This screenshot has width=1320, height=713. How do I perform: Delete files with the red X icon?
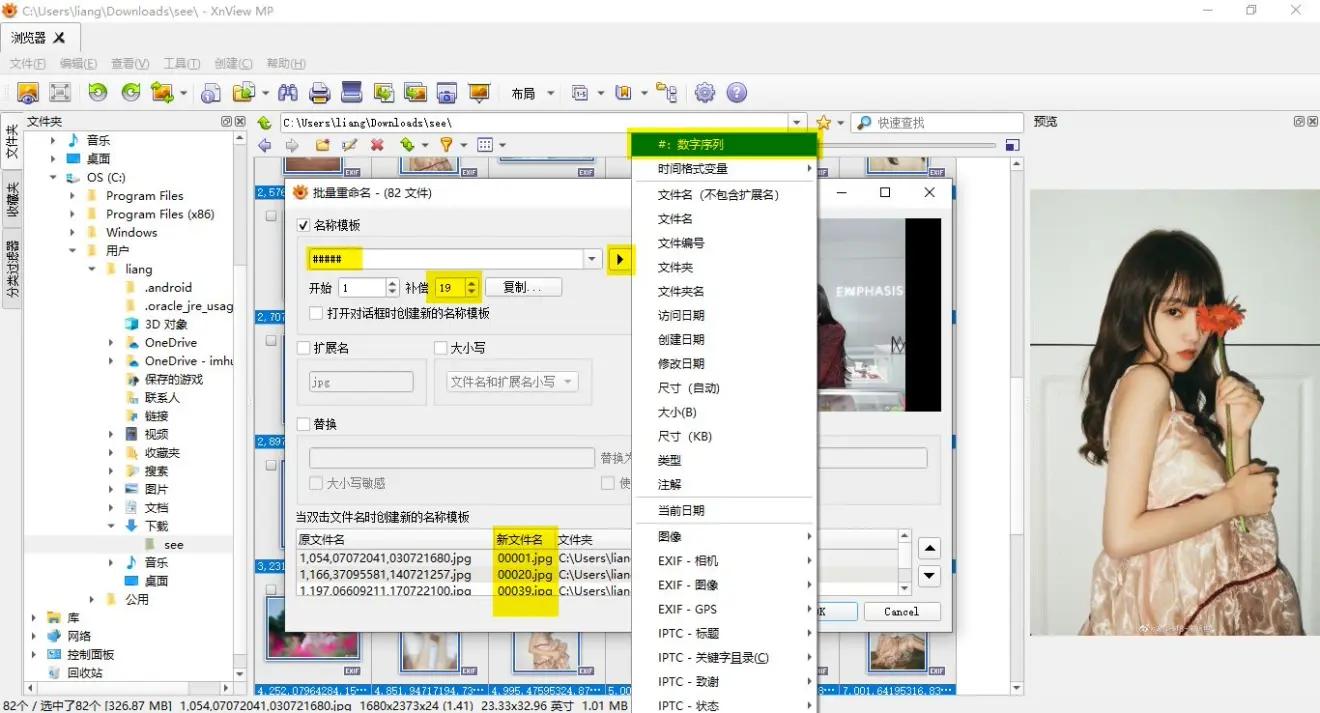[x=377, y=144]
